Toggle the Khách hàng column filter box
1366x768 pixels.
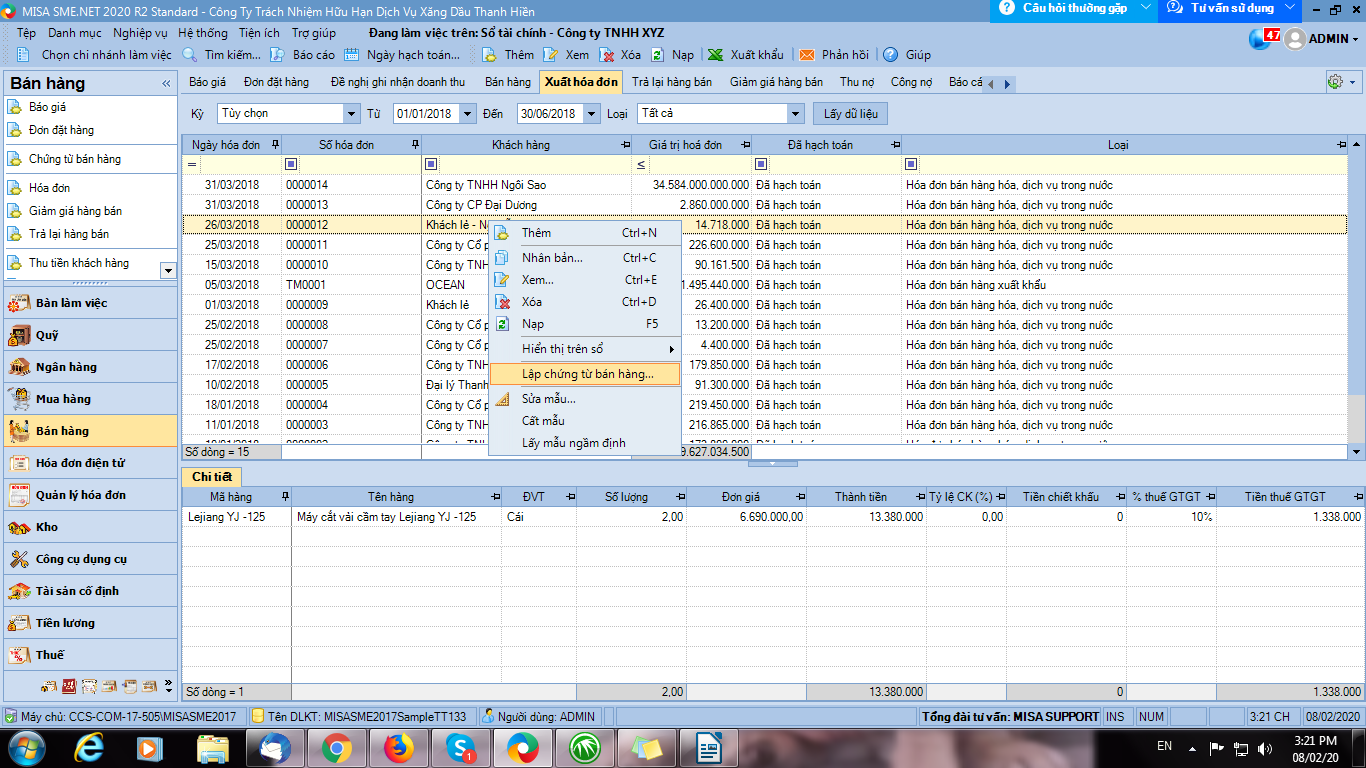tap(431, 164)
